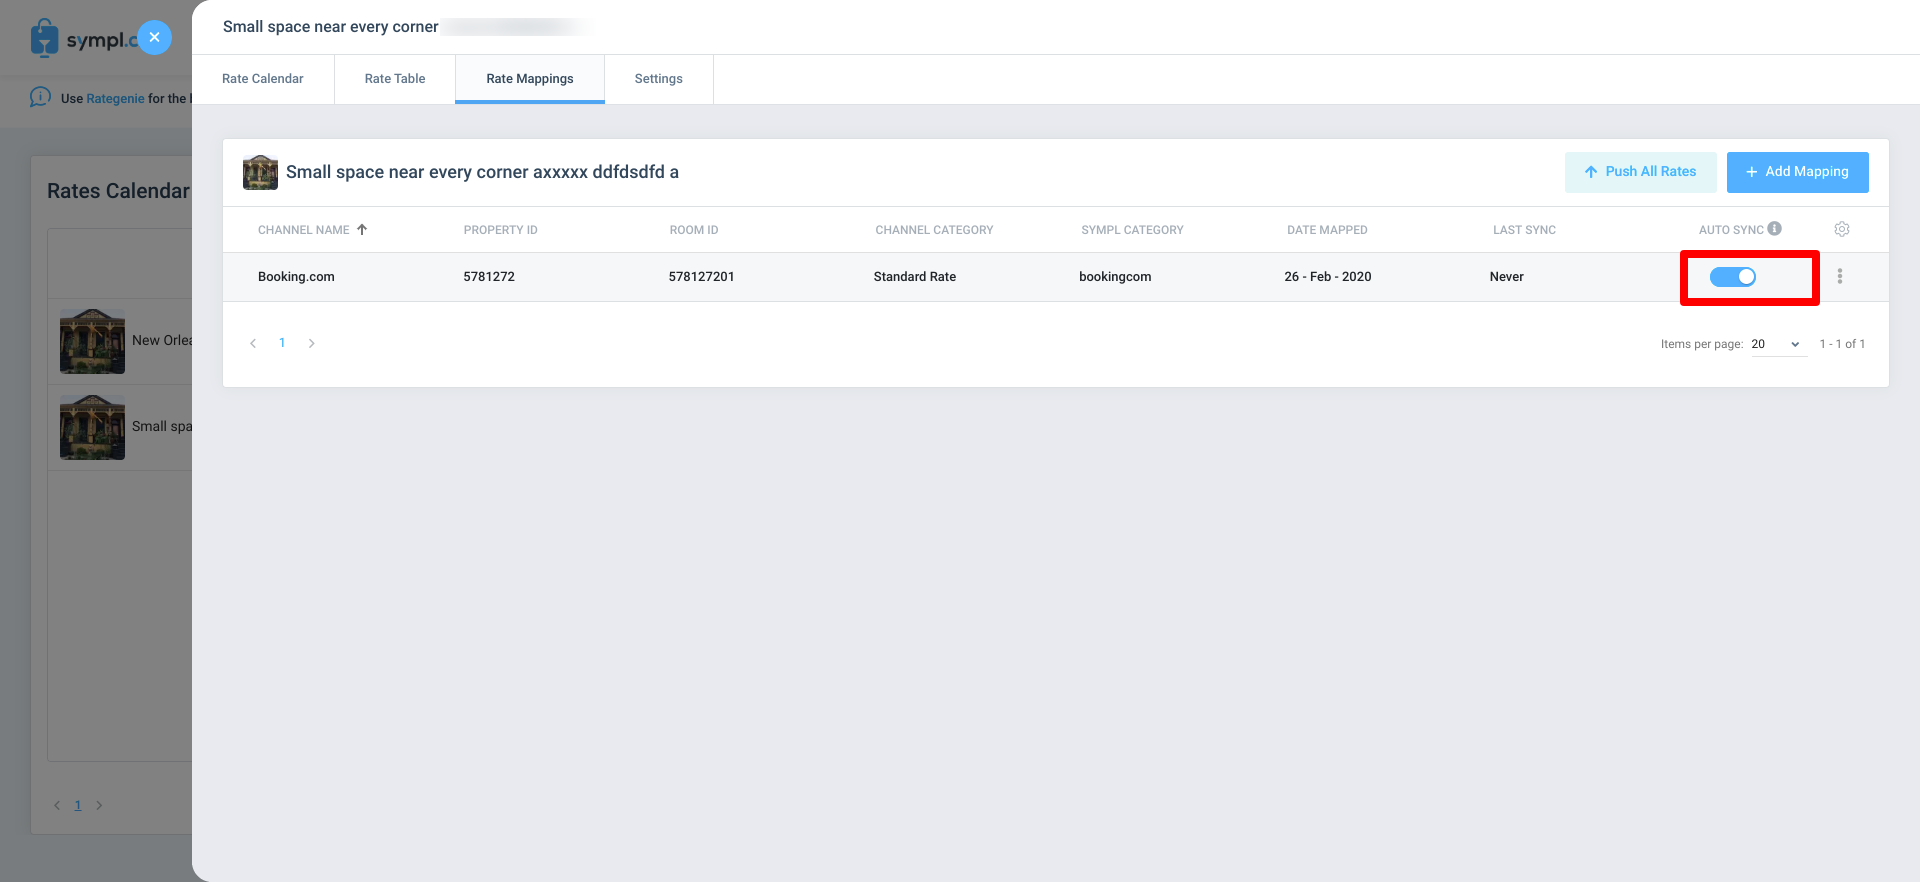Open Booking.com row more options menu

click(1840, 277)
